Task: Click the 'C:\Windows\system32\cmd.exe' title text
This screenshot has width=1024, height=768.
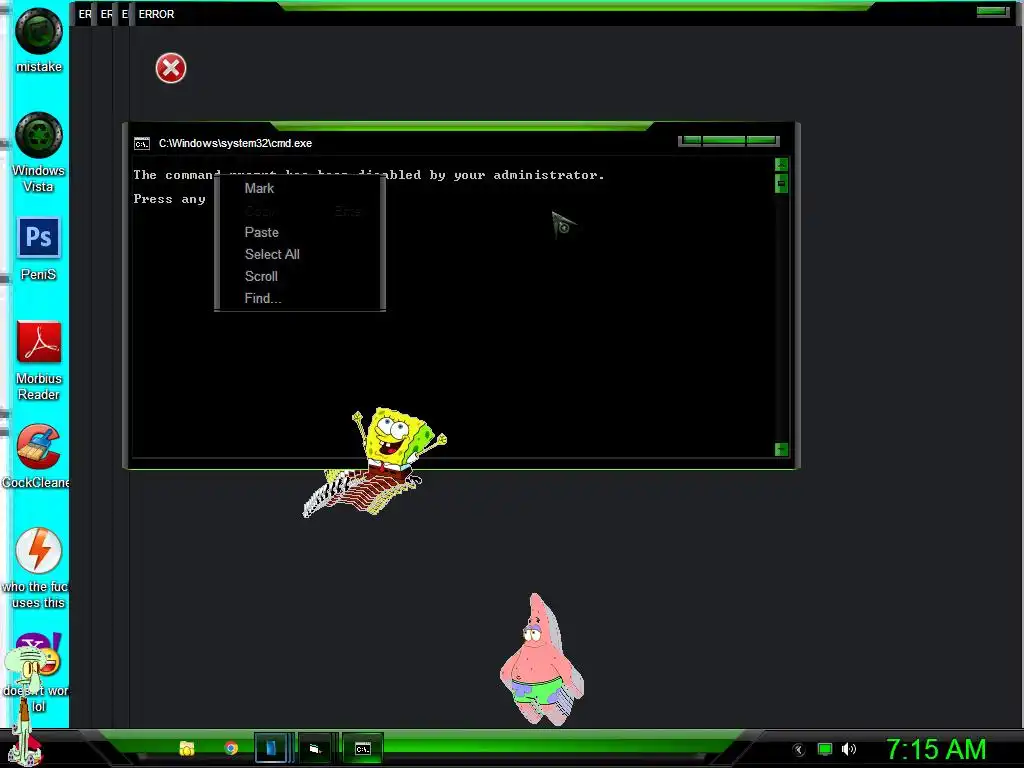Action: [235, 144]
